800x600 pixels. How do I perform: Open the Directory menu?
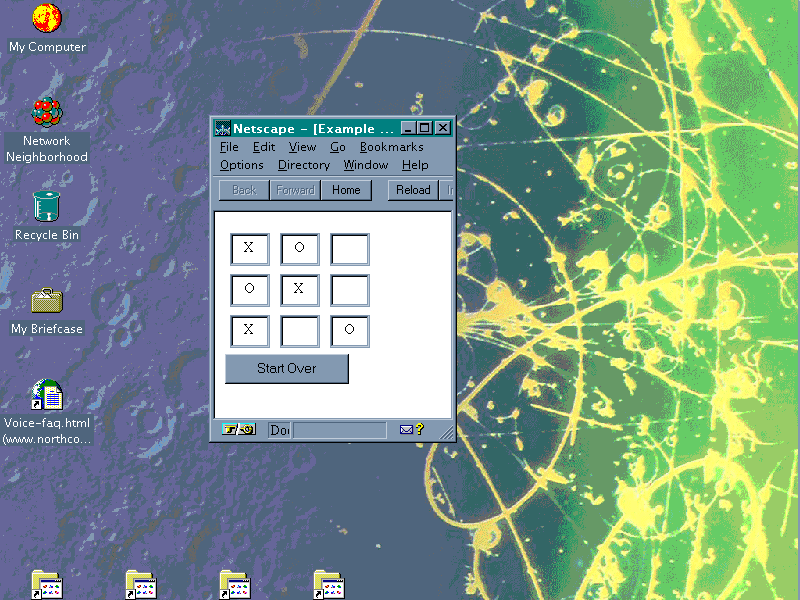point(303,165)
